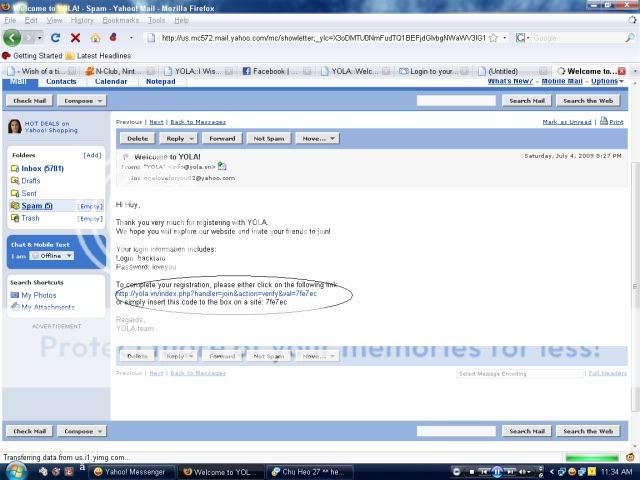Open the bottom Compose dropdown
The height and width of the screenshot is (480, 640).
(82, 431)
